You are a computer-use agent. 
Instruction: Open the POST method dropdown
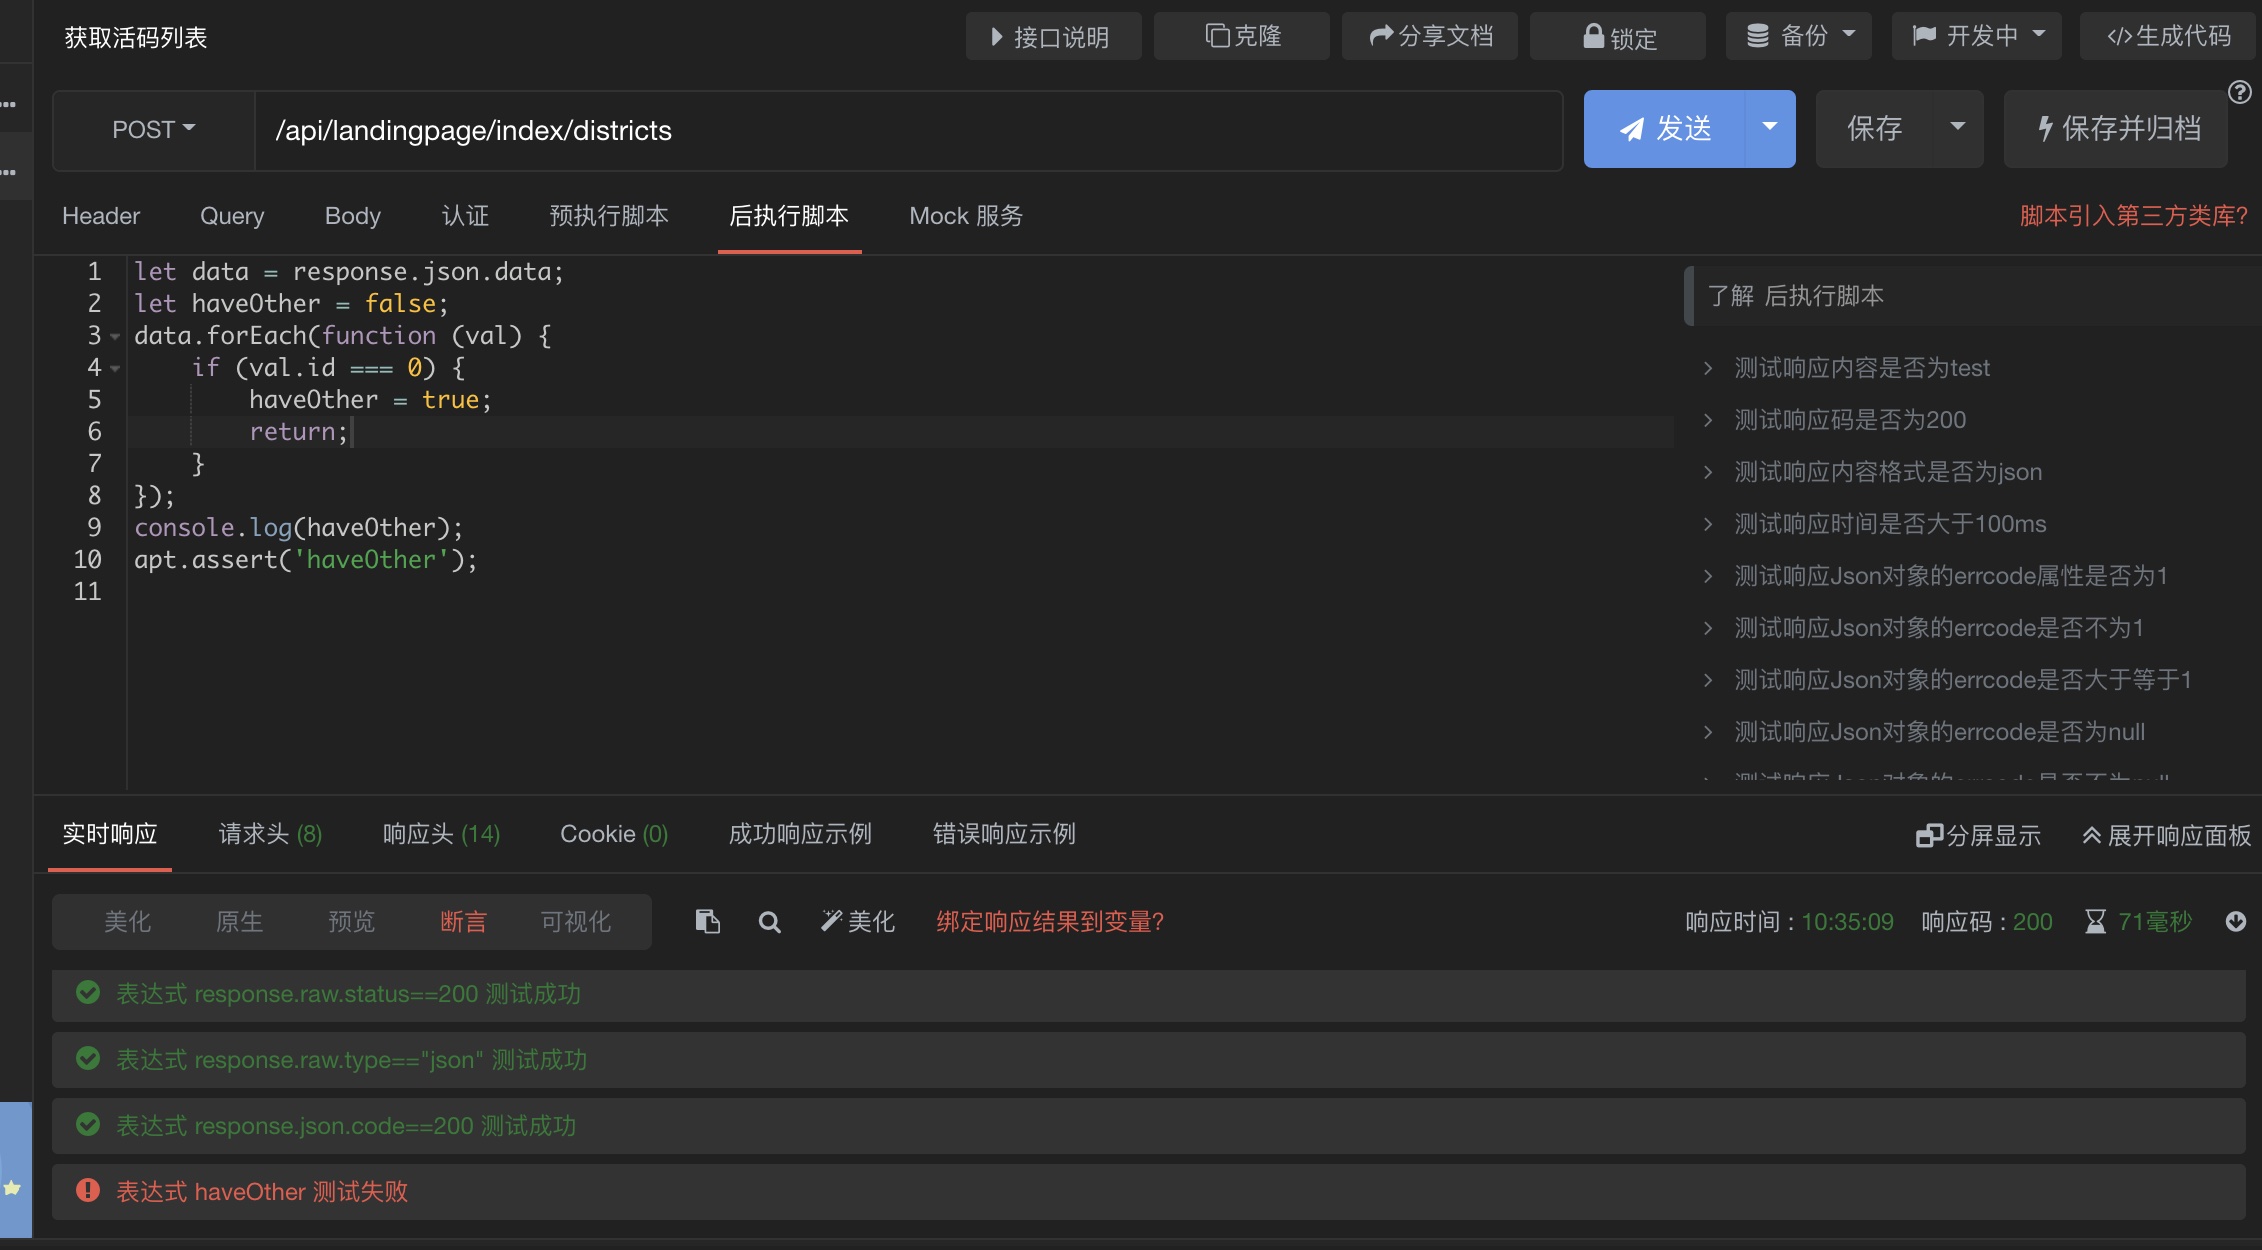[x=153, y=130]
